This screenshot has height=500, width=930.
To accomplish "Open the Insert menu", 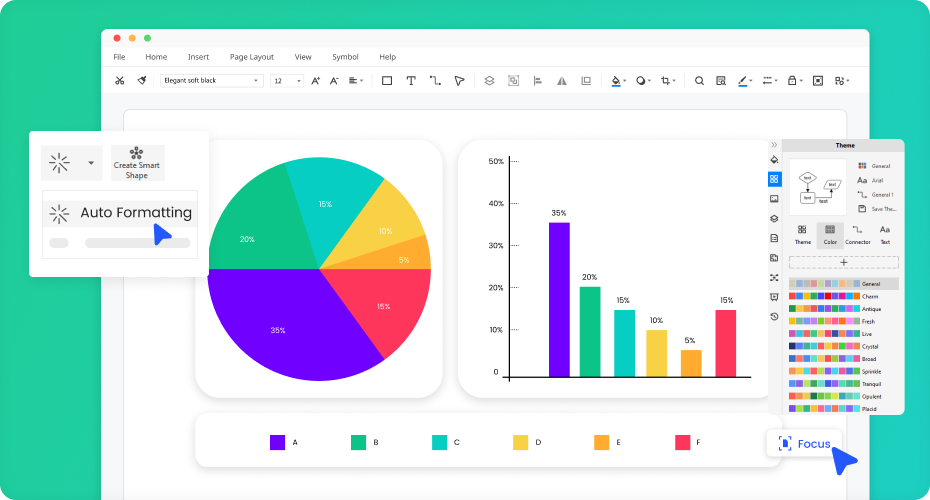I will point(198,57).
